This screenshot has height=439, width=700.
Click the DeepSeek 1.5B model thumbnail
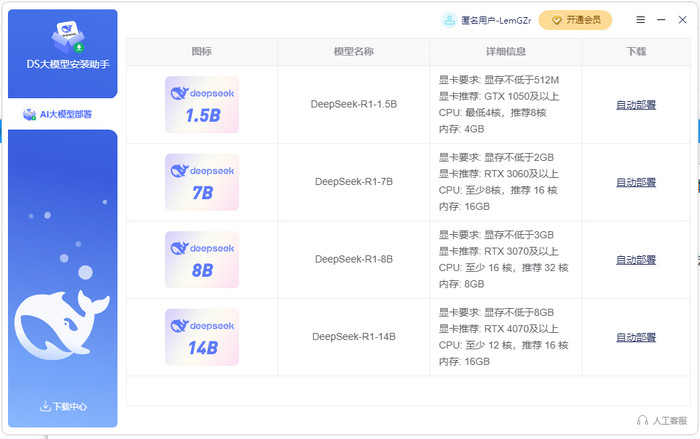point(201,104)
